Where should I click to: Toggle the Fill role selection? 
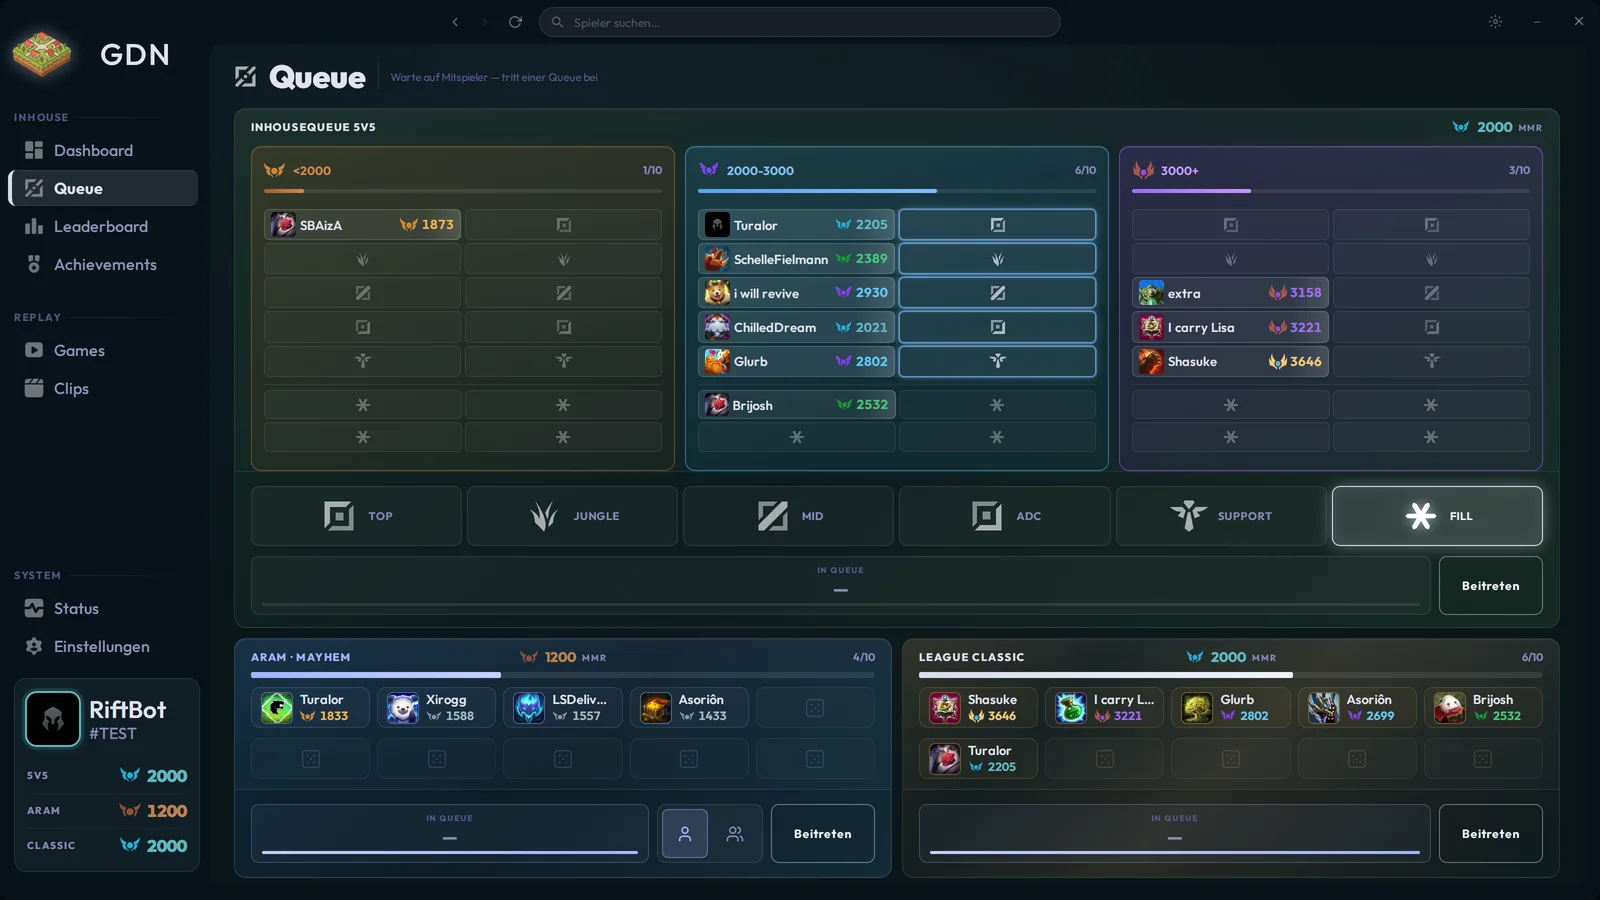tap(1437, 516)
